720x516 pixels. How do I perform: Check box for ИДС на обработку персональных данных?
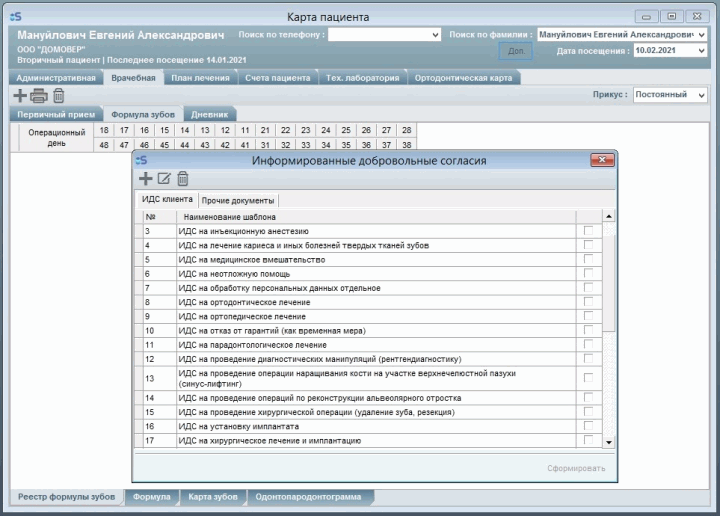point(588,287)
